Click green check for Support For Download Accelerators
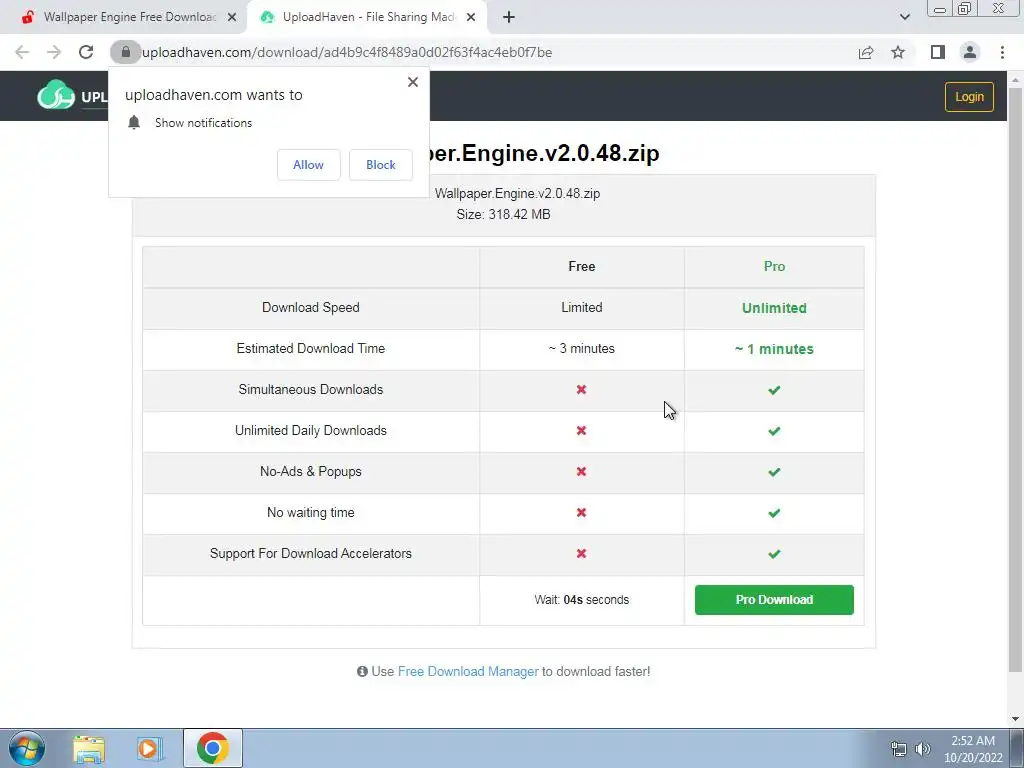1024x768 pixels. (x=774, y=554)
